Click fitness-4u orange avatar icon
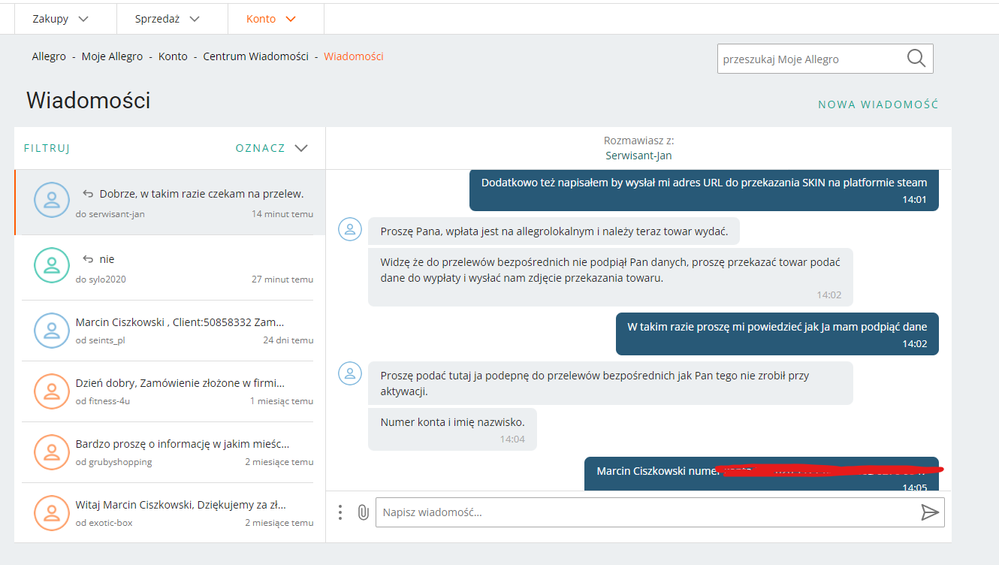999x565 pixels. point(52,391)
